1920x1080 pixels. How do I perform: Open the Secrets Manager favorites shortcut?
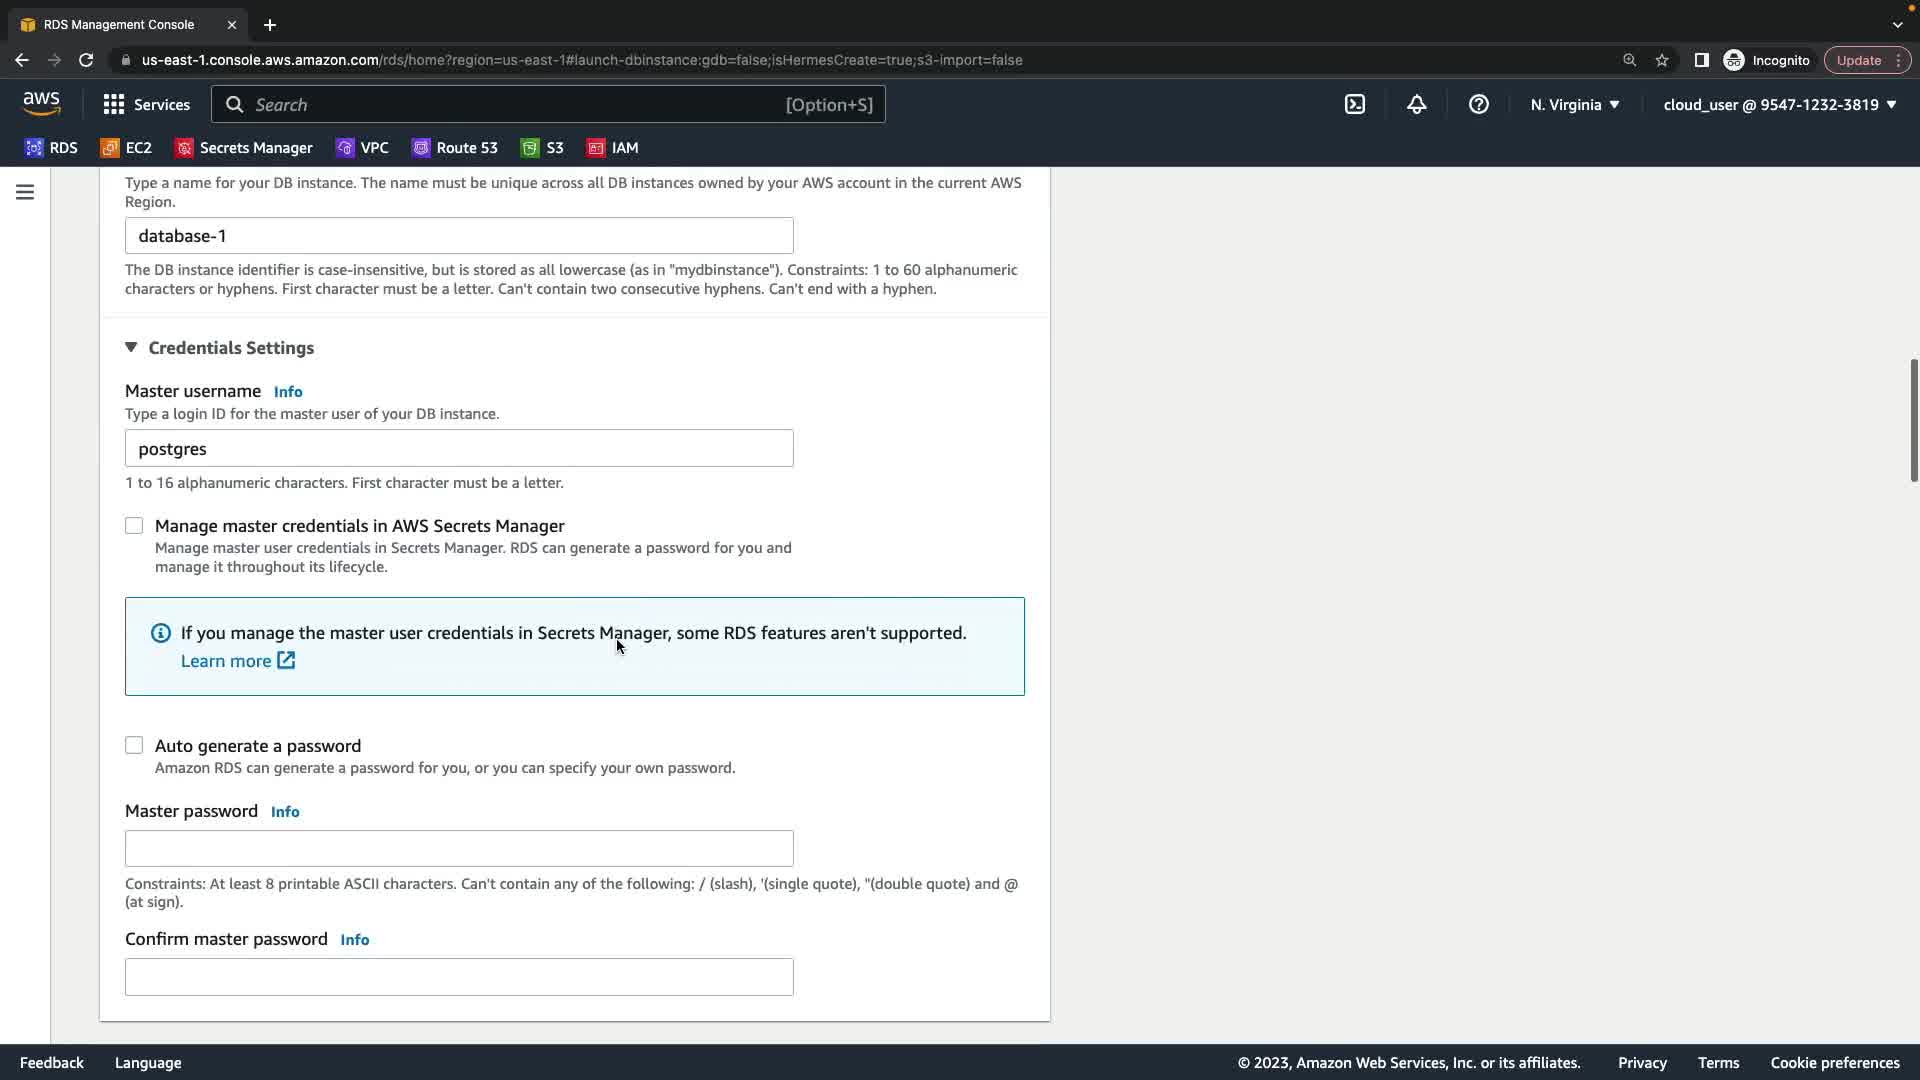tap(244, 148)
